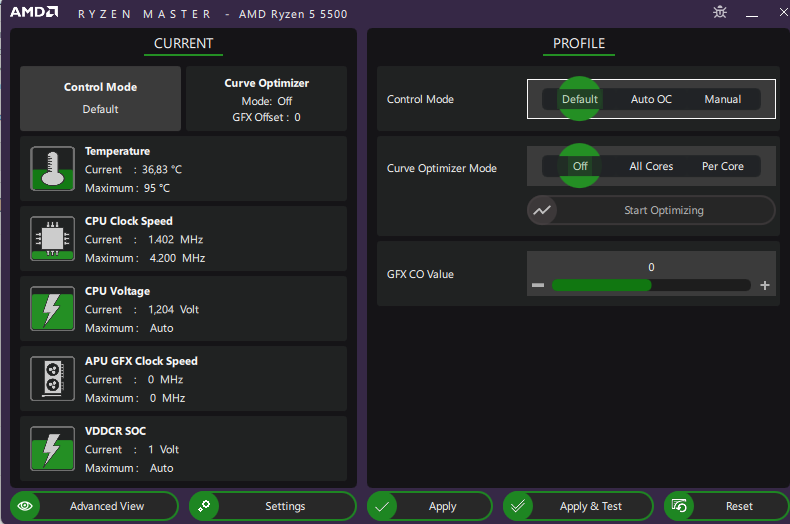The height and width of the screenshot is (524, 790).
Task: Switch to the PROFILE tab heading
Action: (x=579, y=44)
